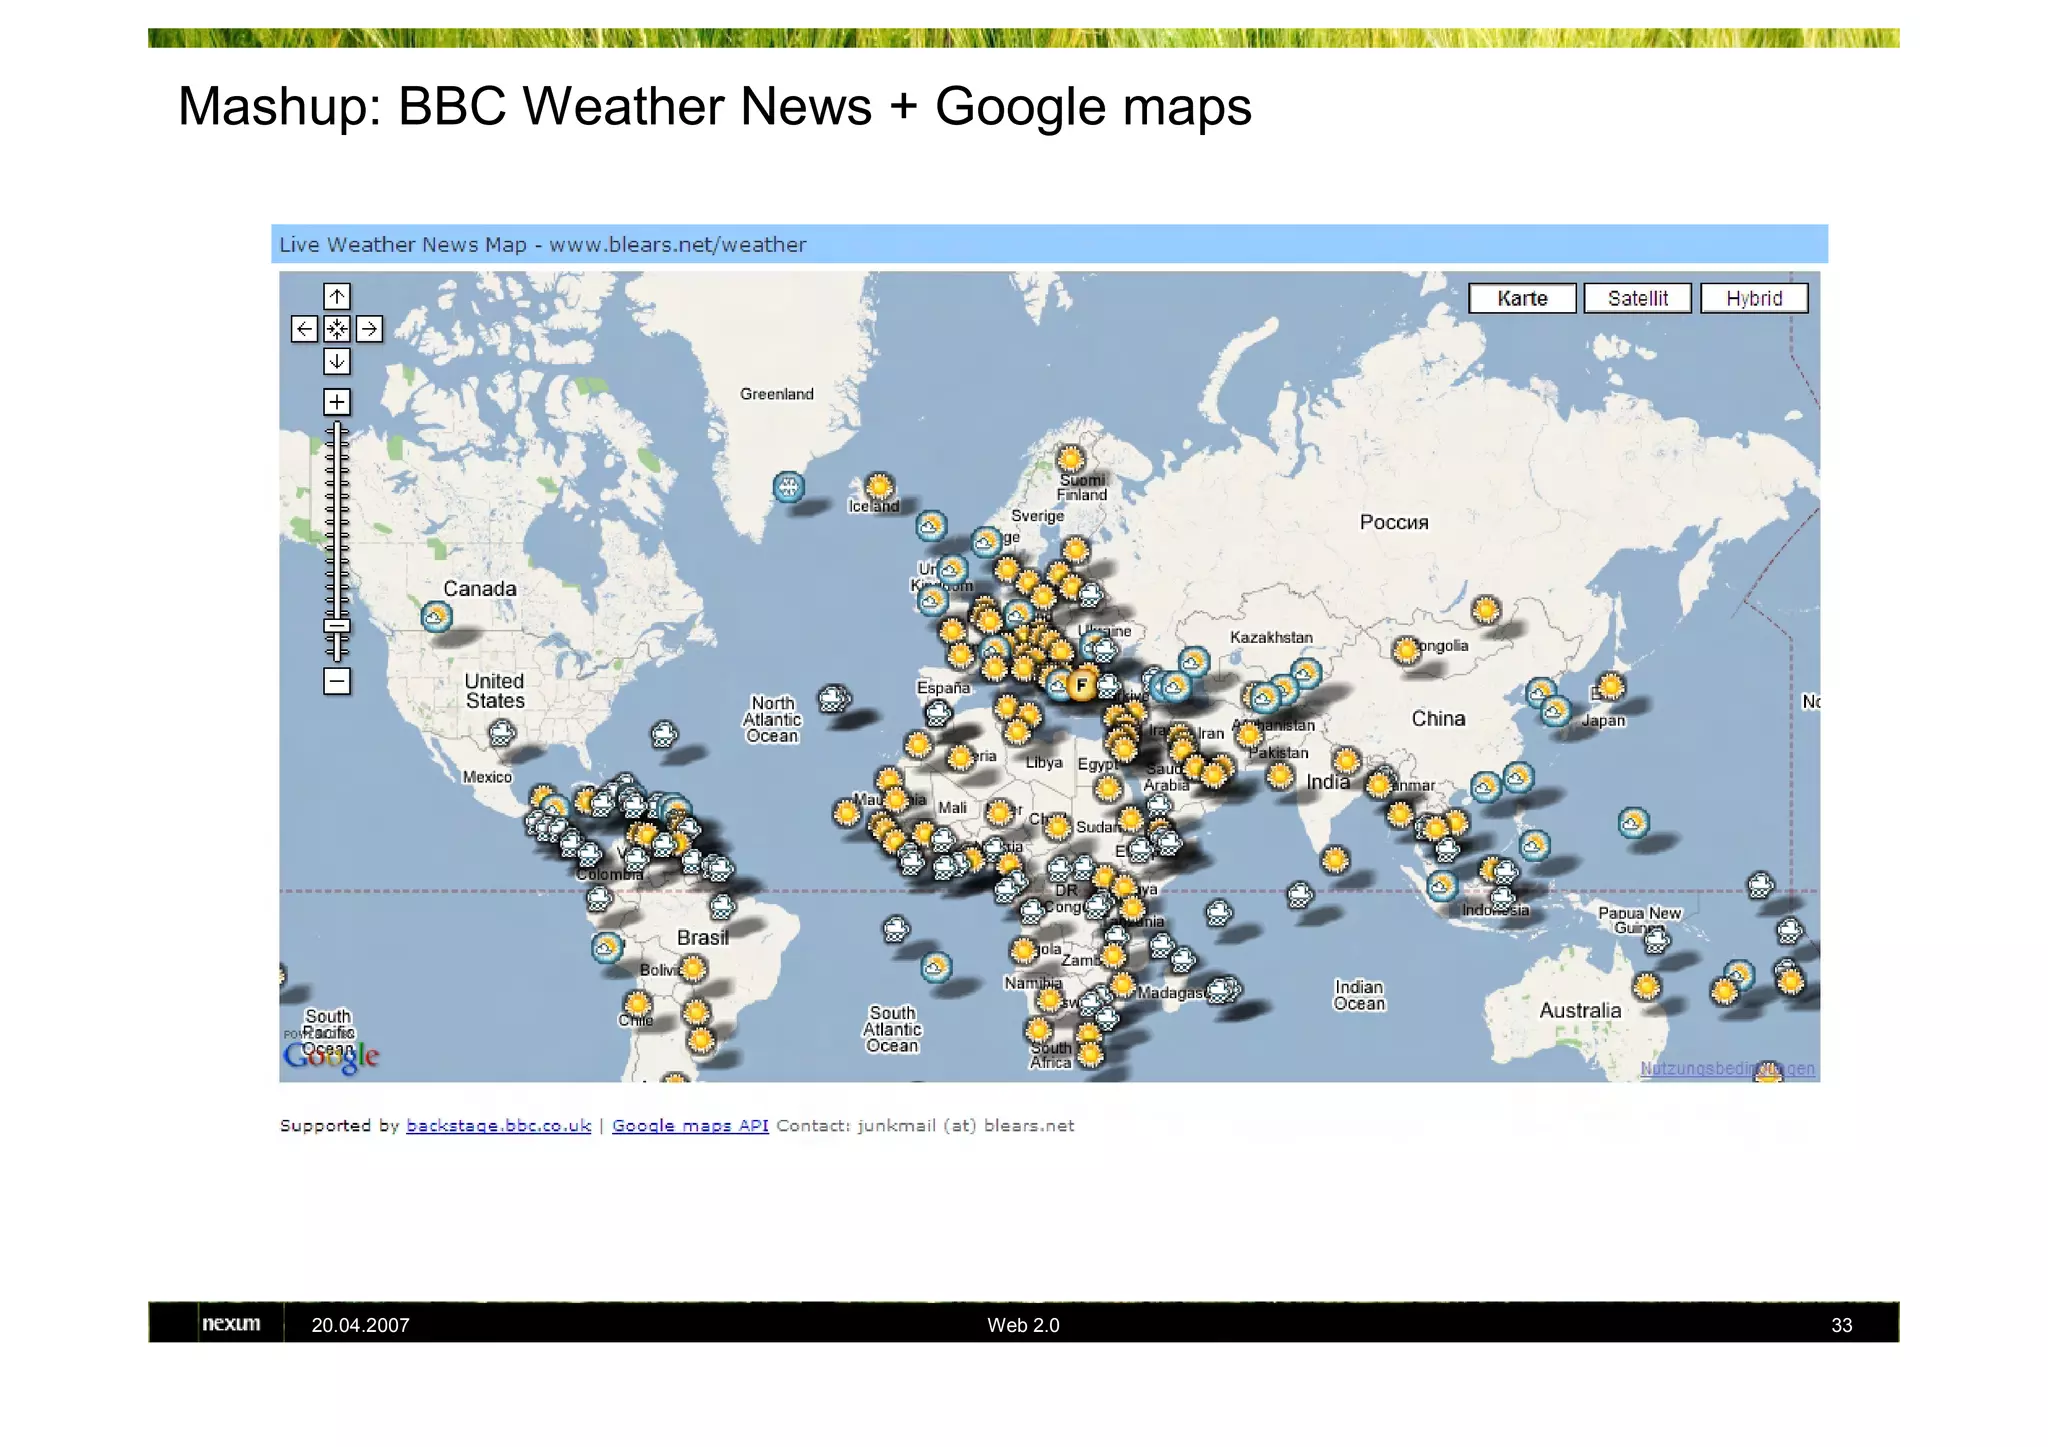Switch to Hybrid map view
Screen dimensions: 2048x1447
(x=1753, y=298)
